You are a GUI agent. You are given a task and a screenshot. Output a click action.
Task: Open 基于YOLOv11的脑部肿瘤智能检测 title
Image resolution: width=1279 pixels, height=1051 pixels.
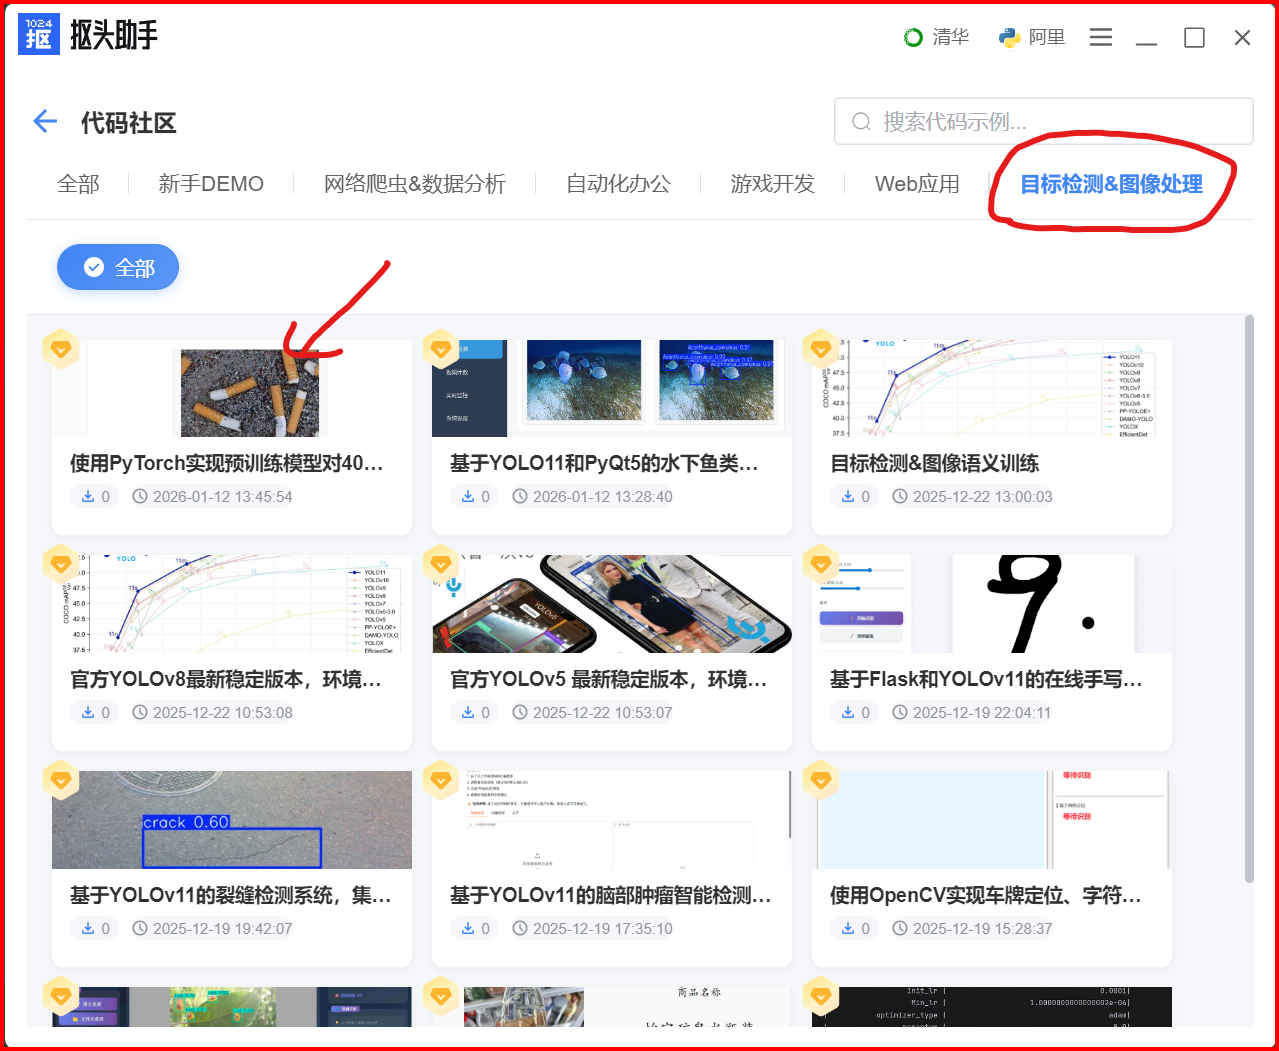tap(611, 895)
